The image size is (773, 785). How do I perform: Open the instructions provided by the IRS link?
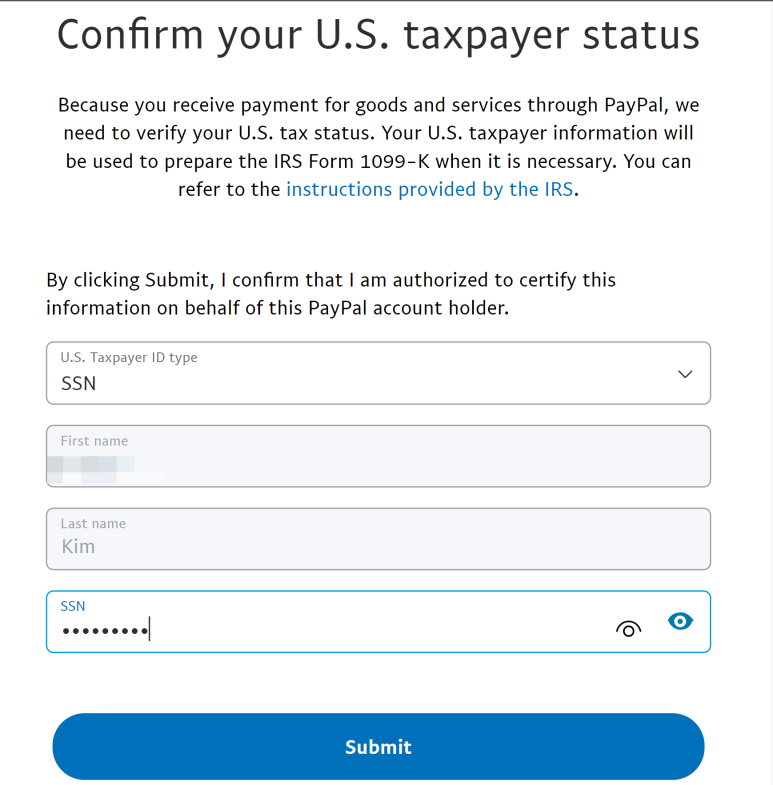tap(430, 189)
